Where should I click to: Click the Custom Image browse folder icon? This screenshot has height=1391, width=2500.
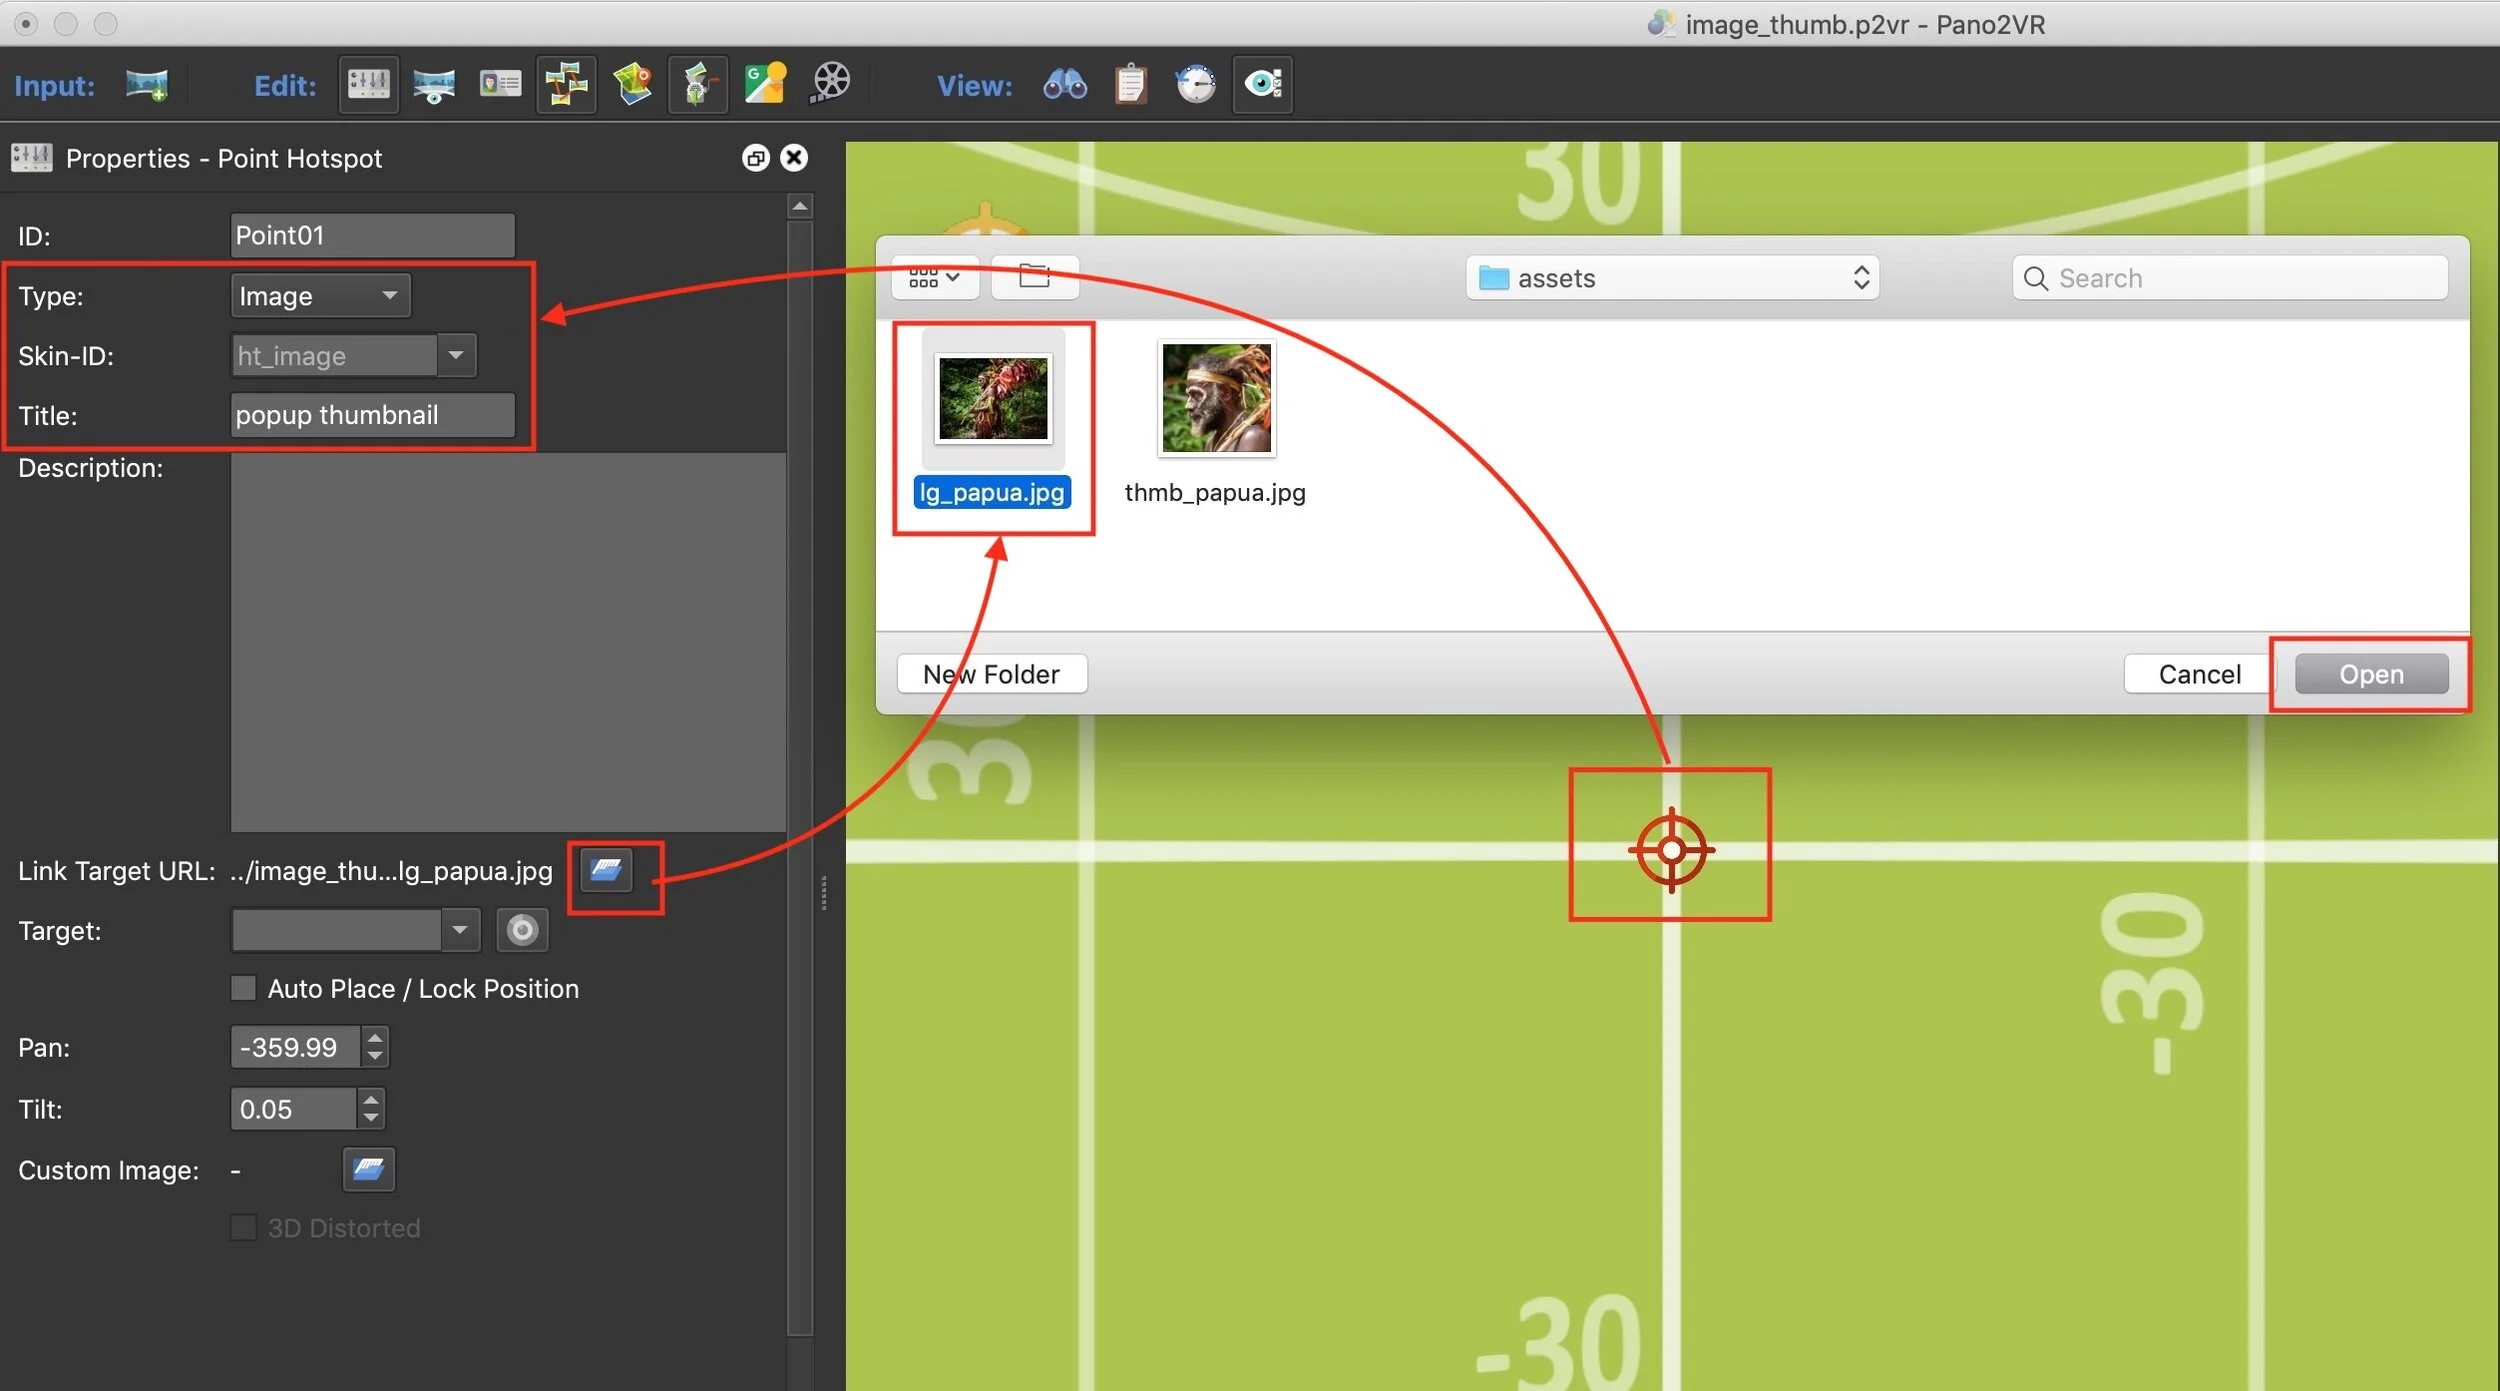point(368,1169)
